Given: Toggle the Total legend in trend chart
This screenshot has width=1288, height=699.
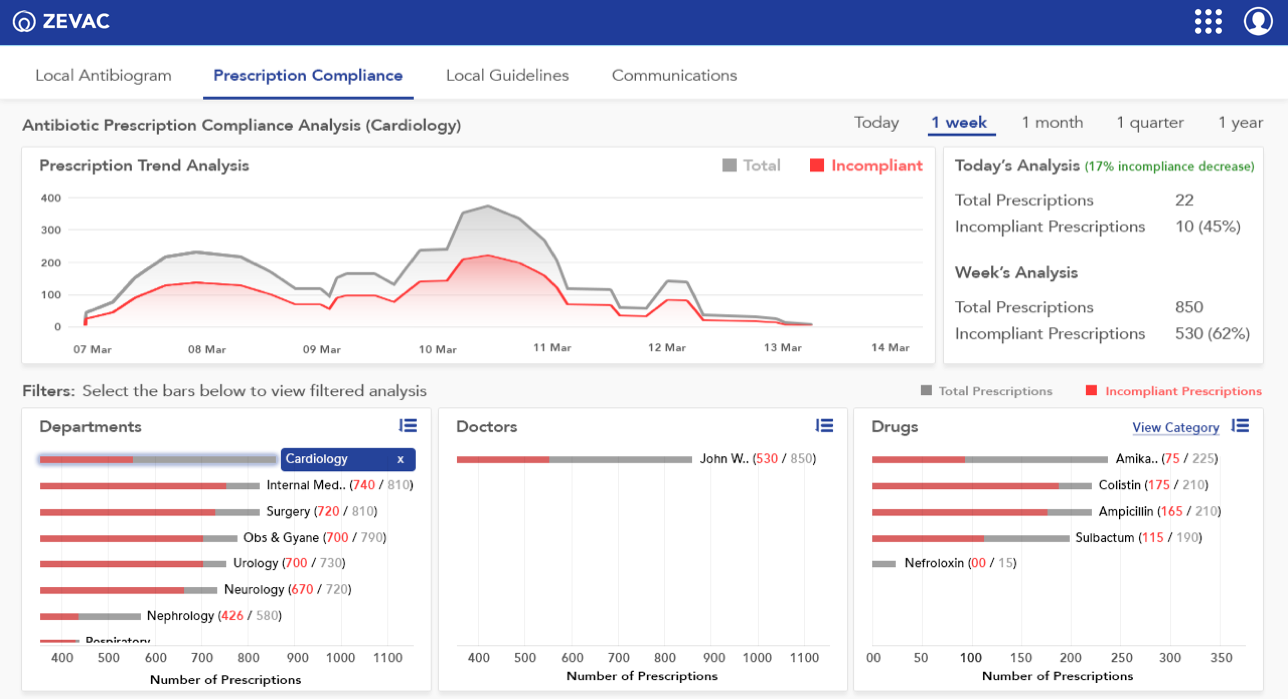Looking at the screenshot, I should coord(751,166).
